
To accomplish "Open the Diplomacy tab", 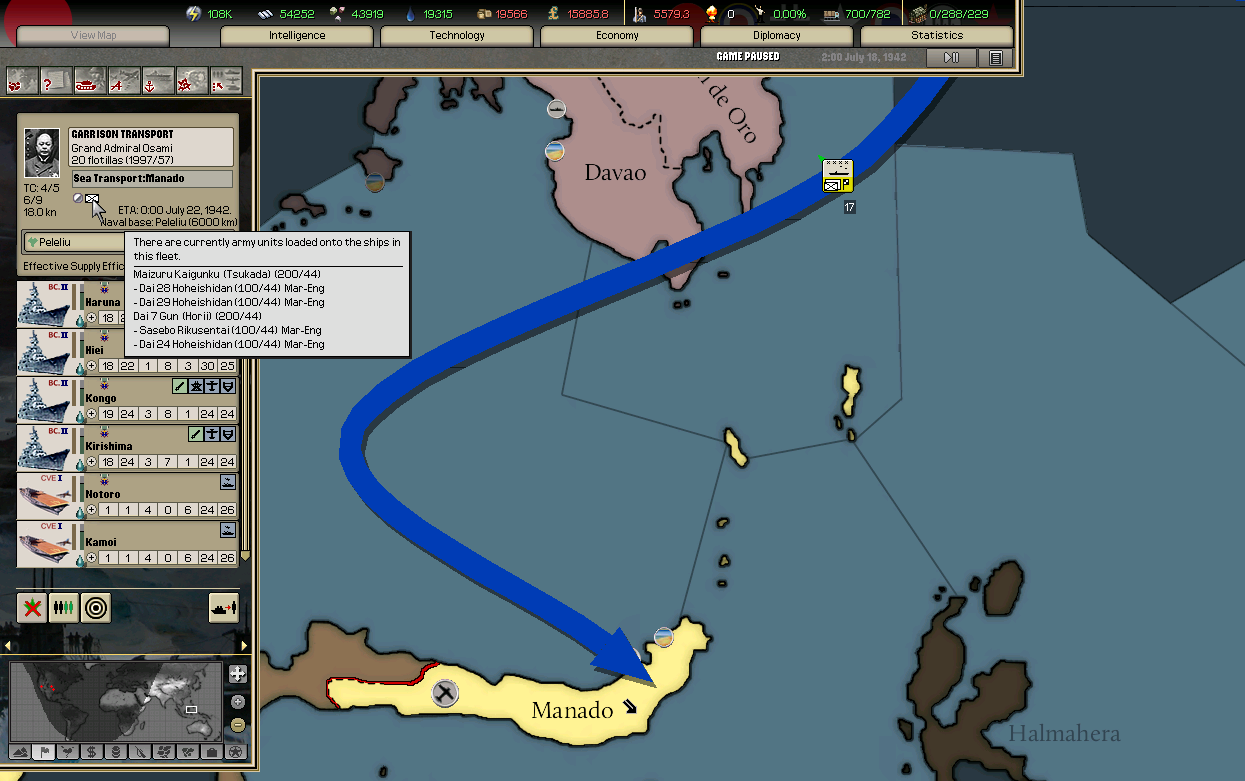I will tap(777, 36).
